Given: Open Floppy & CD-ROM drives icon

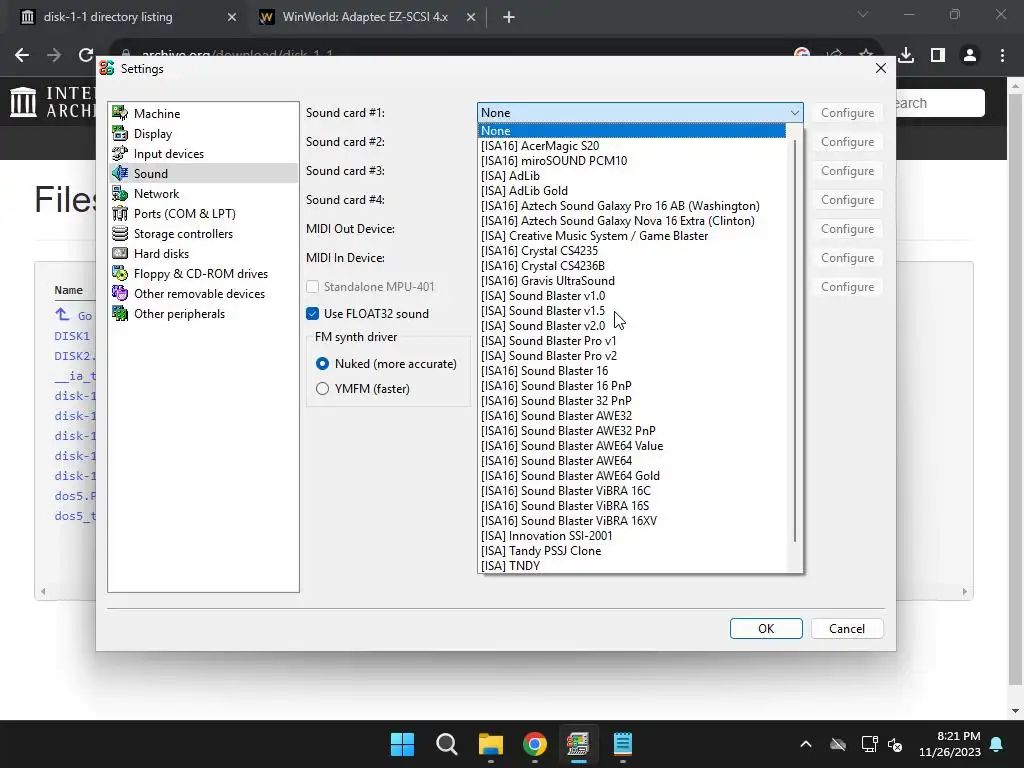Looking at the screenshot, I should [120, 274].
